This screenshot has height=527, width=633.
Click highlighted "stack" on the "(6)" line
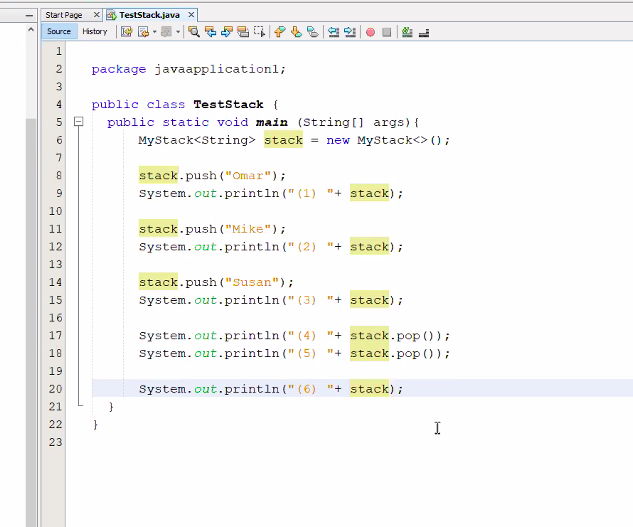coord(369,388)
